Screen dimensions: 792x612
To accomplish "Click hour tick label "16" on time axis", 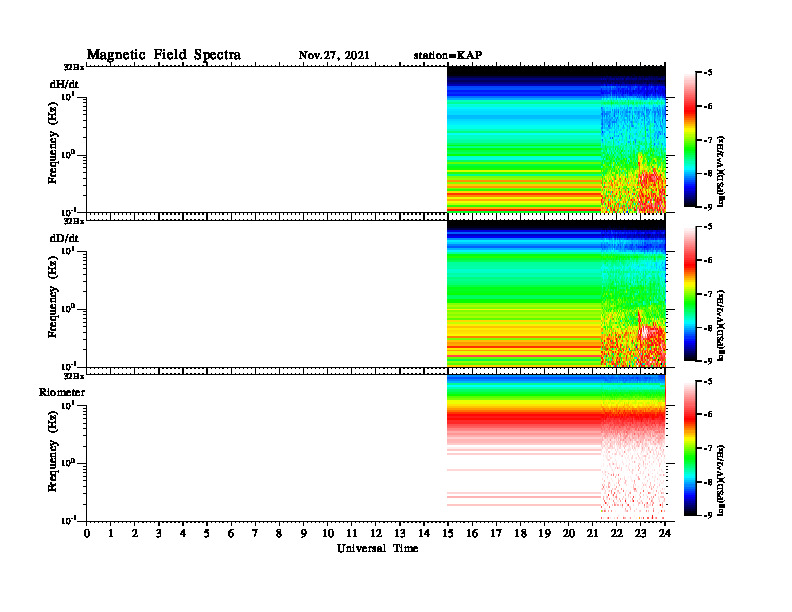I will point(472,534).
